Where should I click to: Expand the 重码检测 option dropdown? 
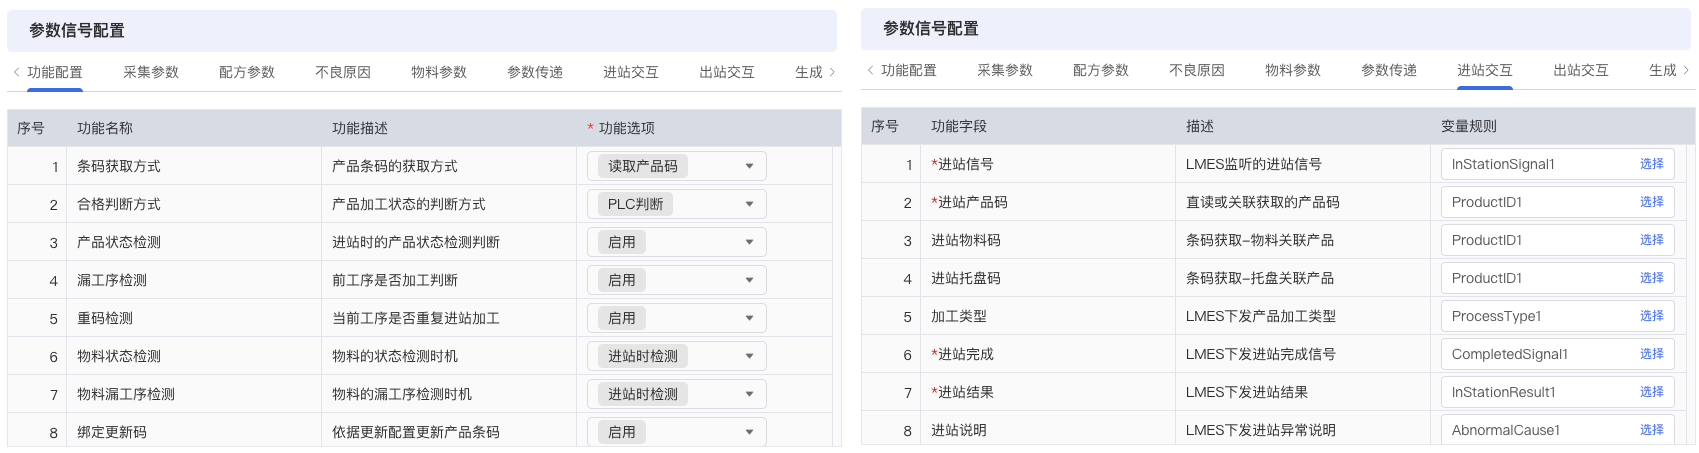(677, 318)
